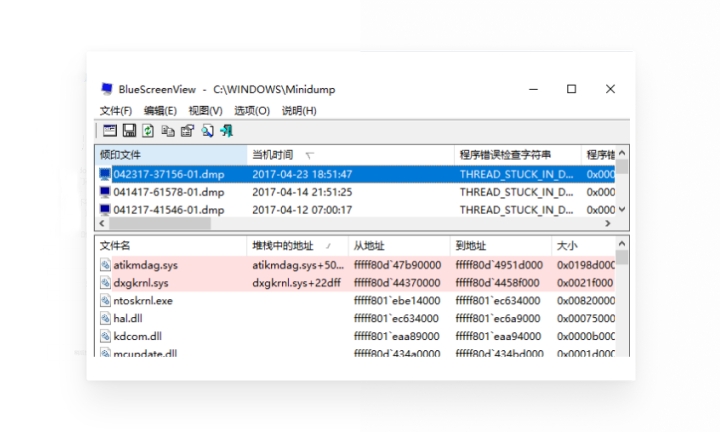Sort lower pane by 从地址 header

(x=399, y=246)
